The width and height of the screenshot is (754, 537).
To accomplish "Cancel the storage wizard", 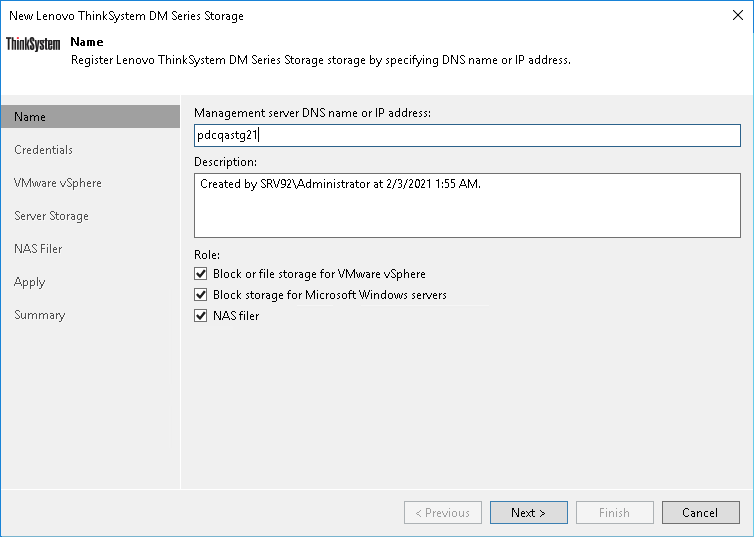I will [x=701, y=512].
